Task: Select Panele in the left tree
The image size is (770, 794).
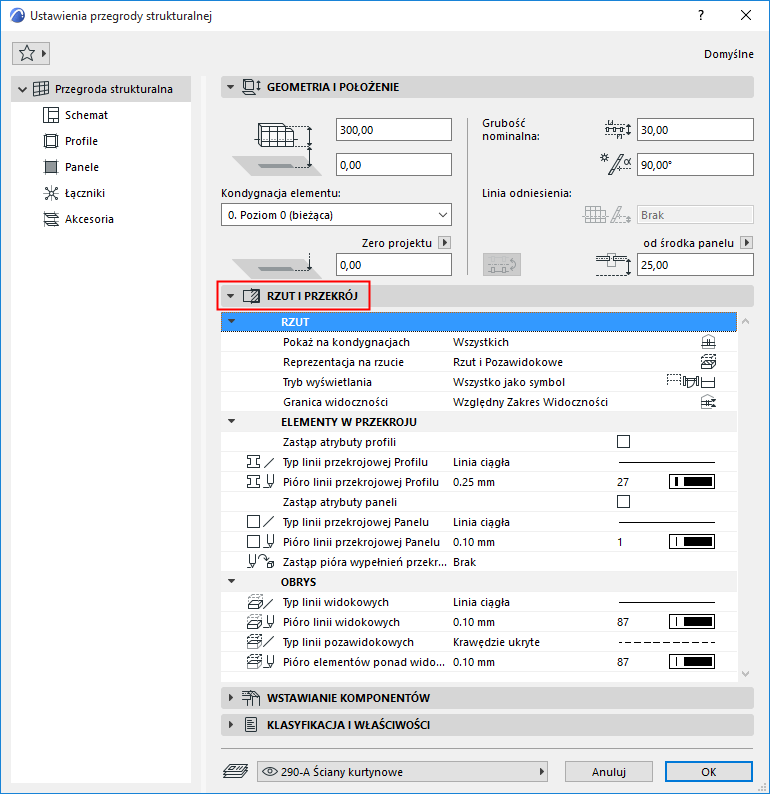Action: [82, 167]
